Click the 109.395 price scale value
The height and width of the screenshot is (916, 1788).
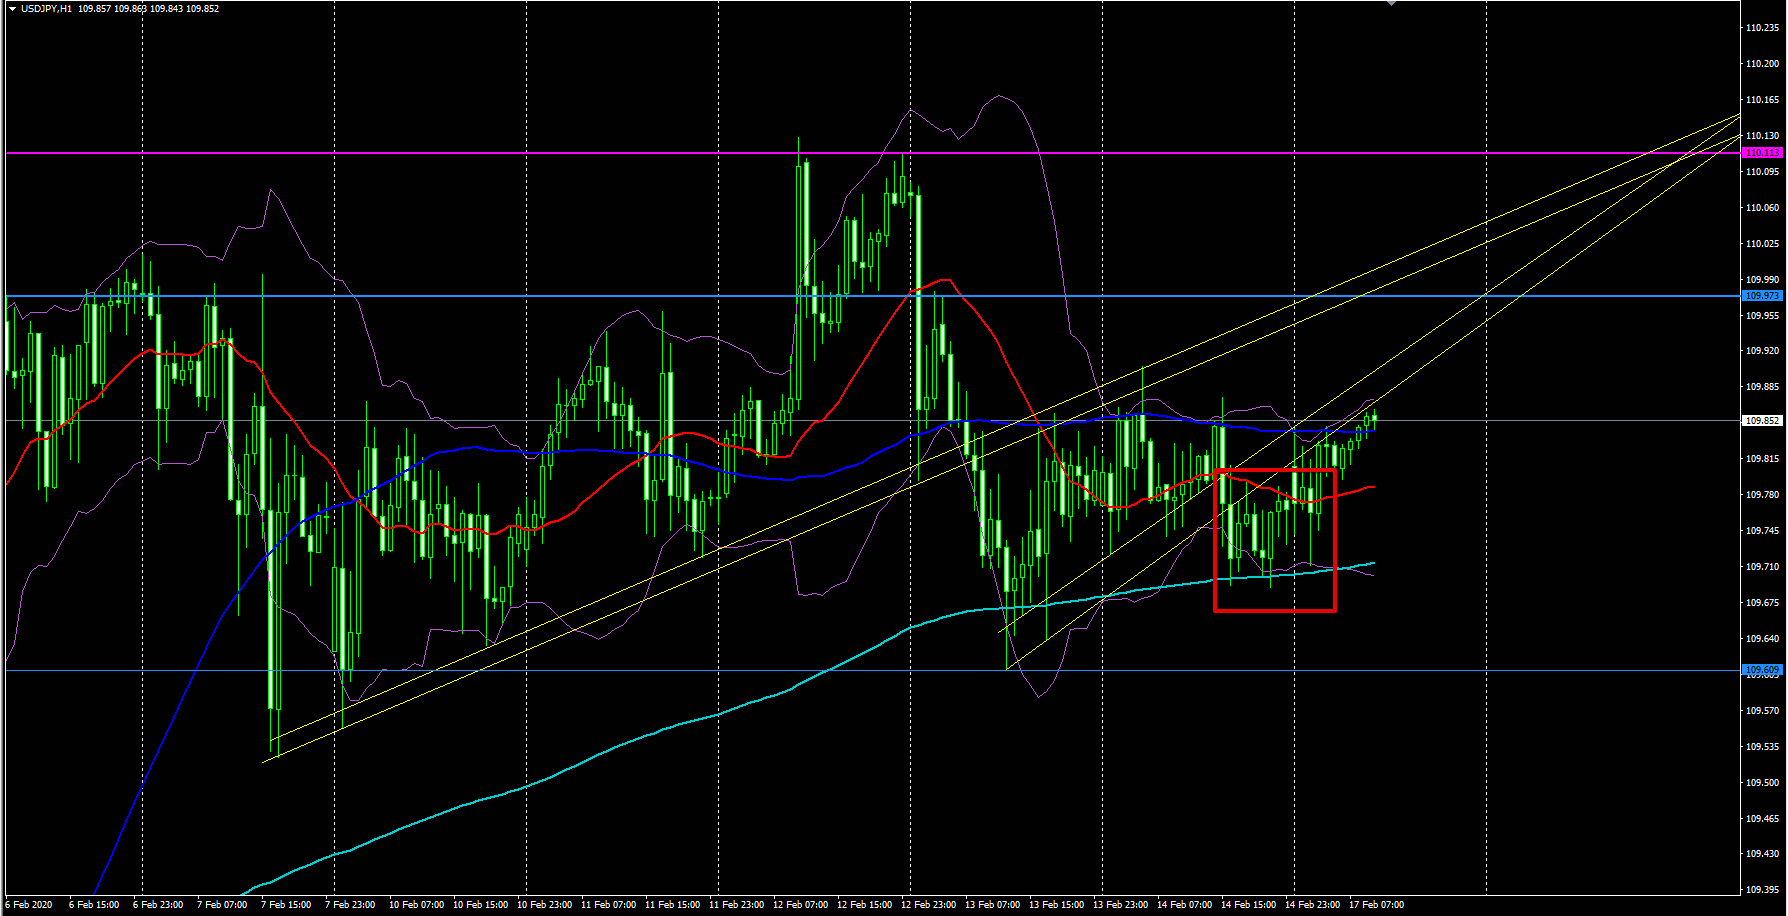pyautogui.click(x=1762, y=890)
